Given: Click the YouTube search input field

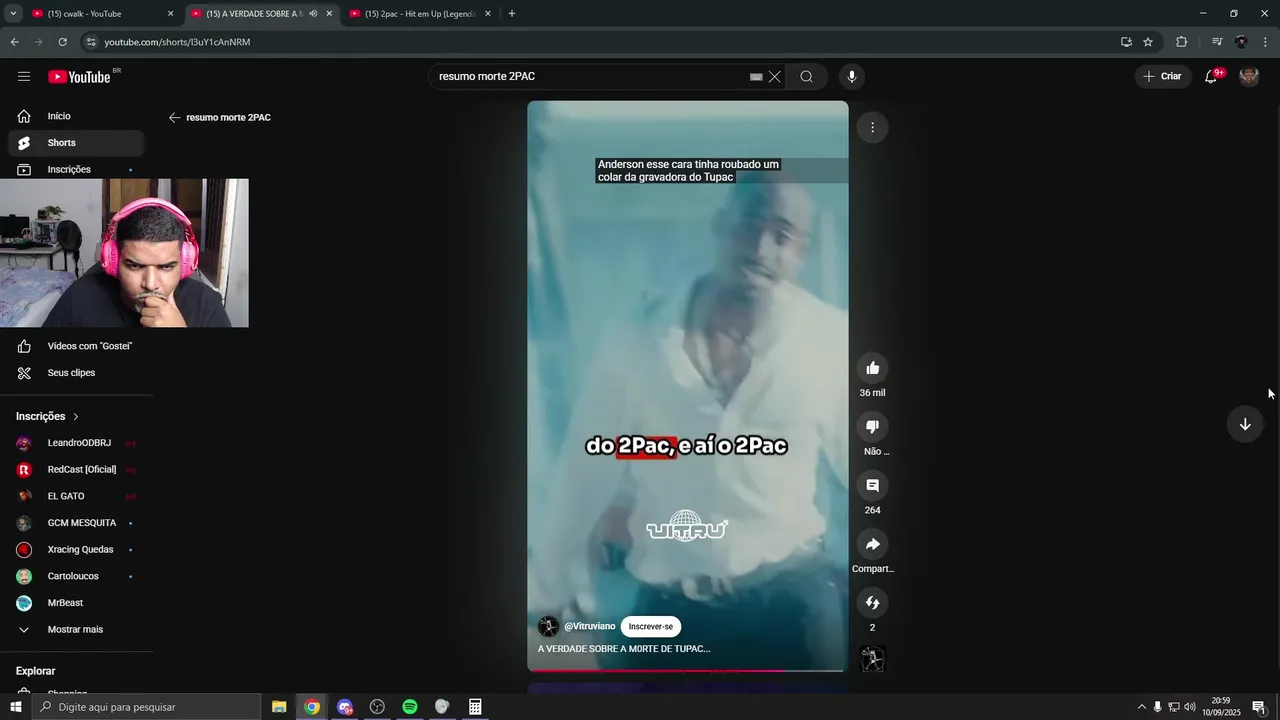Looking at the screenshot, I should 590,77.
